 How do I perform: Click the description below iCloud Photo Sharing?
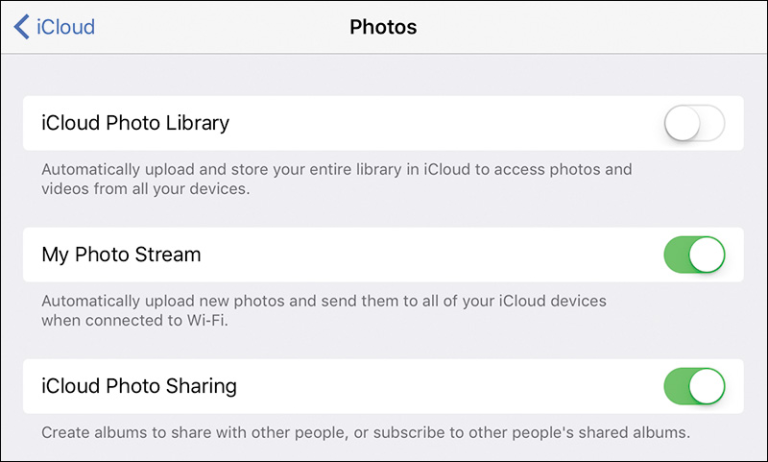(366, 433)
